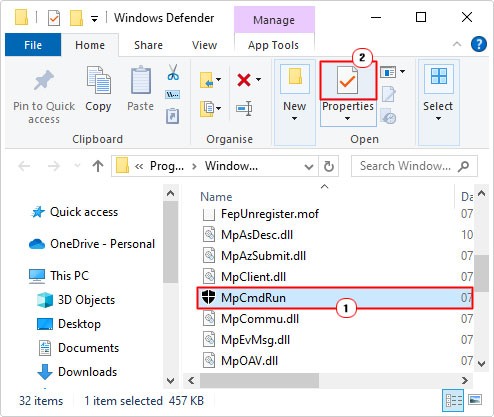The width and height of the screenshot is (494, 417).
Task: Select the MpCmdRun file
Action: [x=335, y=298]
